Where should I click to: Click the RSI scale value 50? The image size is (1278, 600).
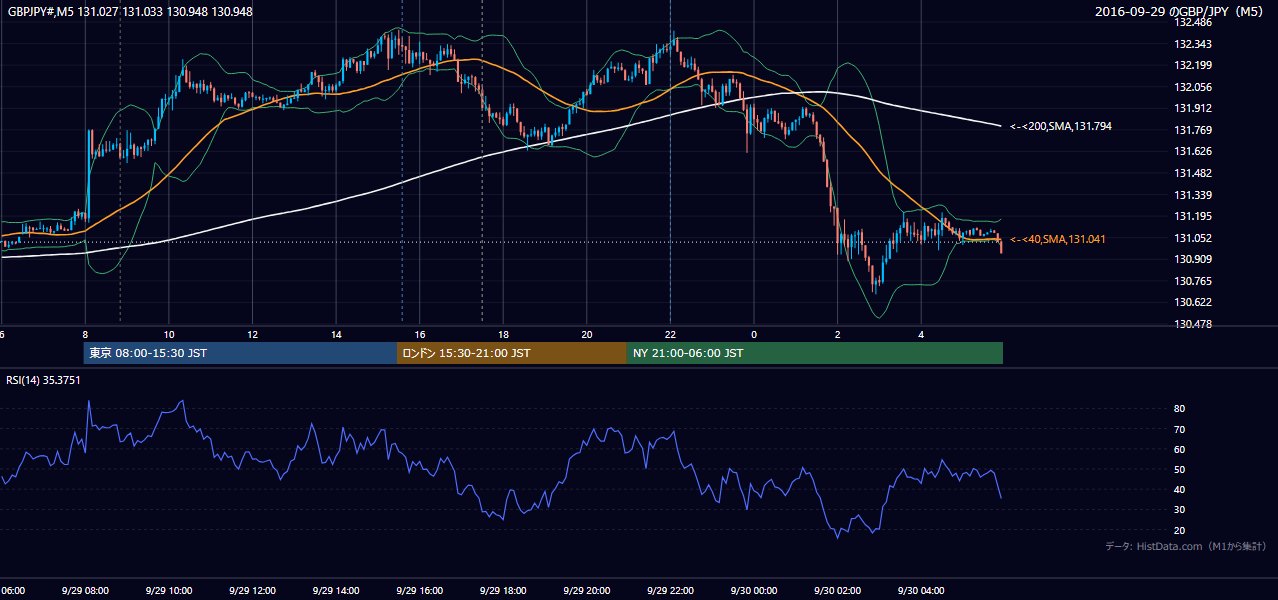1180,469
